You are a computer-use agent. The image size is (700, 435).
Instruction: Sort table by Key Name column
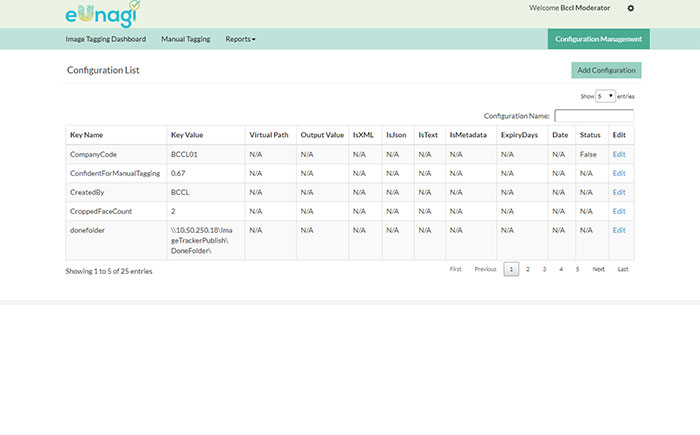click(86, 134)
